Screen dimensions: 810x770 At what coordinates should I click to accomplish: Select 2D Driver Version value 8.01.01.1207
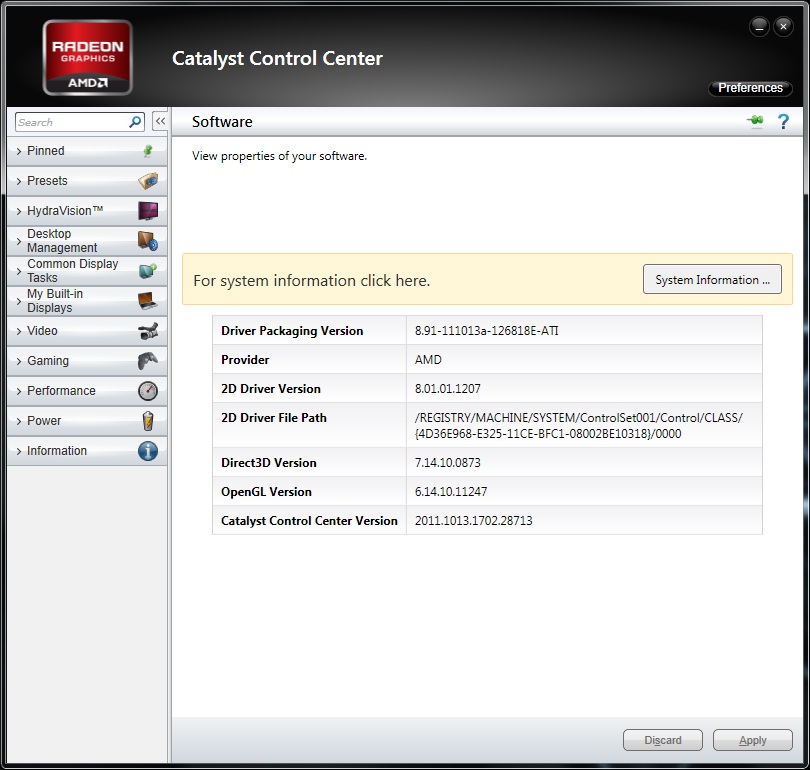point(447,388)
